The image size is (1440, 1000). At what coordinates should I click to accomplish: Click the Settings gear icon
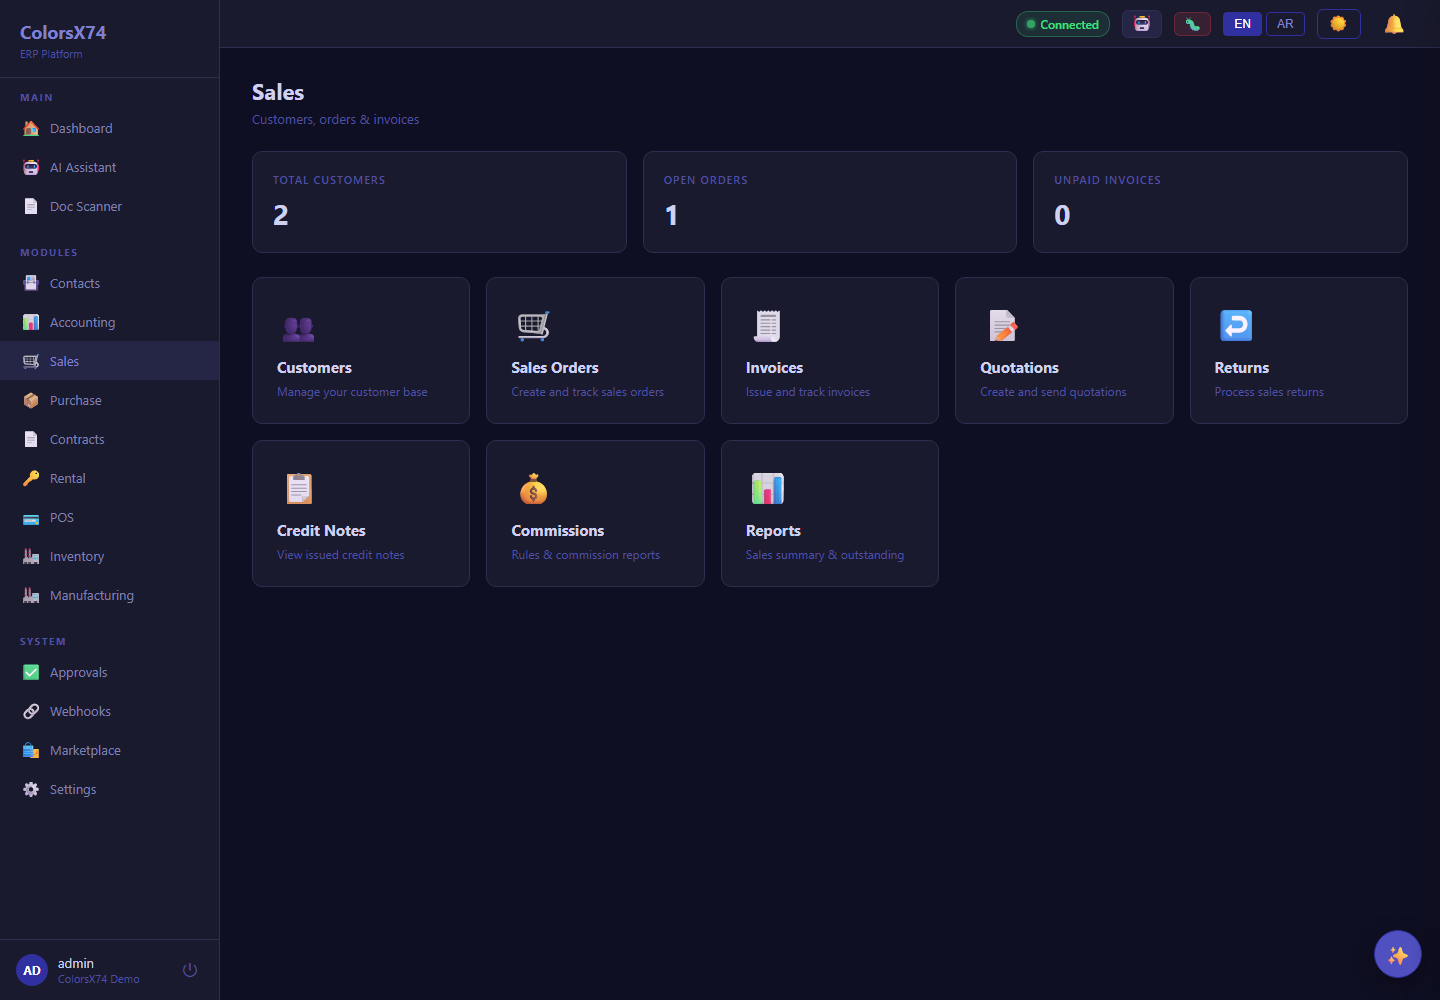[31, 789]
